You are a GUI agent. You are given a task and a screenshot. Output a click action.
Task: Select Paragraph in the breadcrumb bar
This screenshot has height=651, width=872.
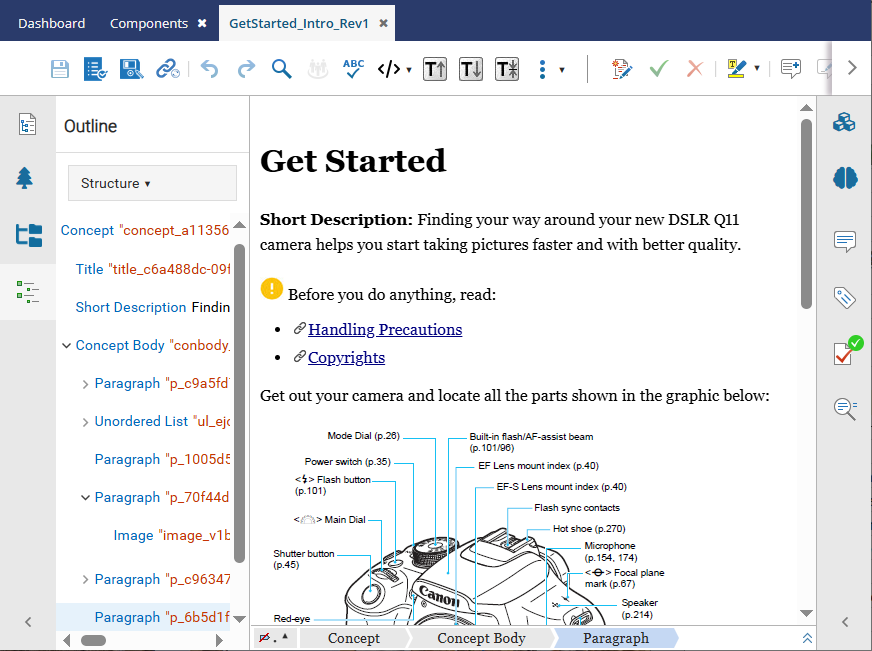pos(616,638)
